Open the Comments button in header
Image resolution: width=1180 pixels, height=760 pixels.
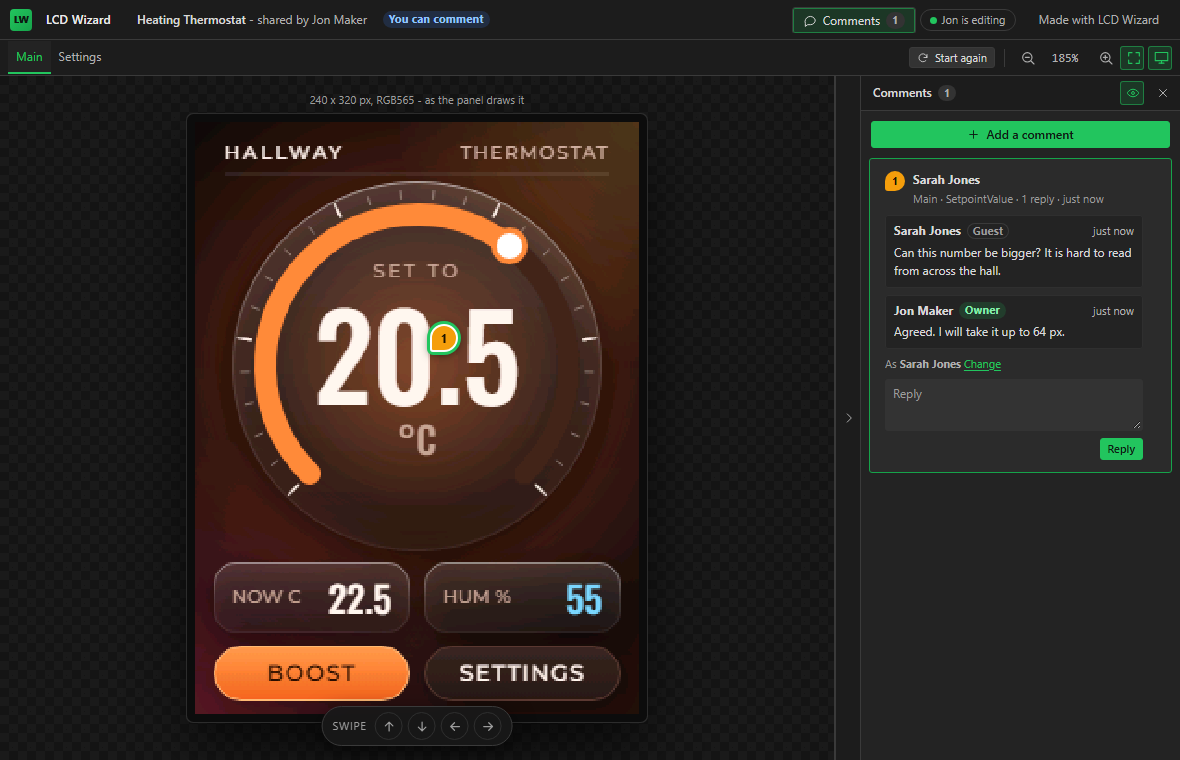pyautogui.click(x=853, y=20)
